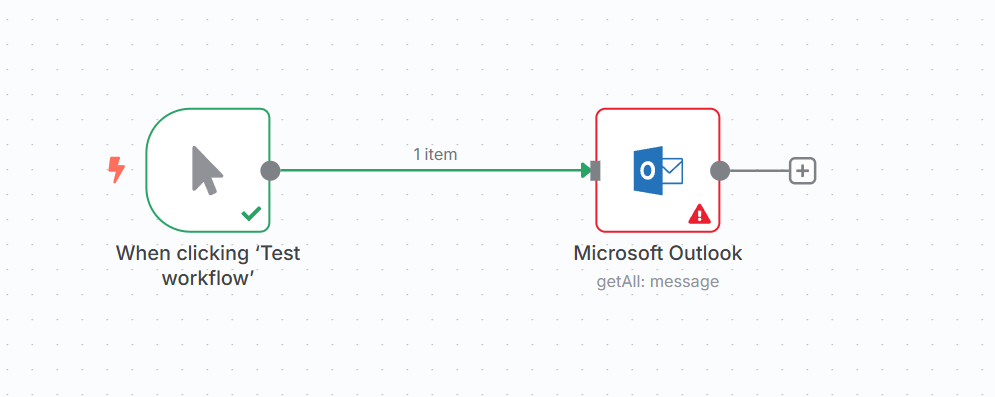Click the gray connector line before plus button

tap(760, 171)
